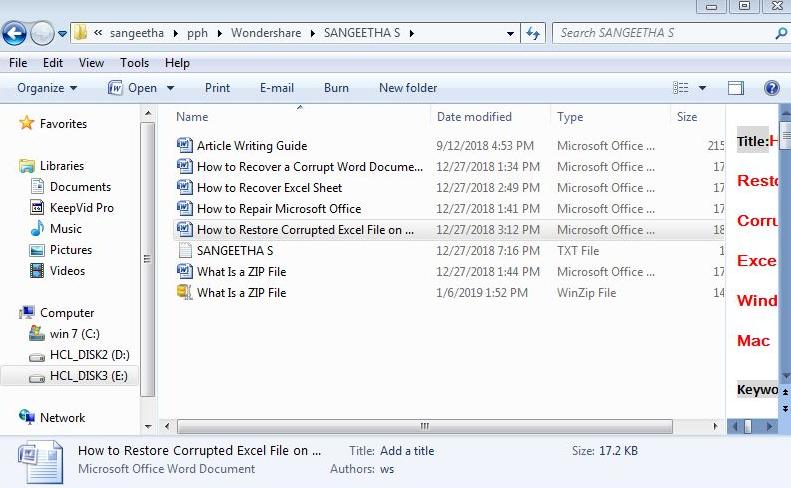Open the Organize dropdown
This screenshot has height=488, width=791.
47,88
